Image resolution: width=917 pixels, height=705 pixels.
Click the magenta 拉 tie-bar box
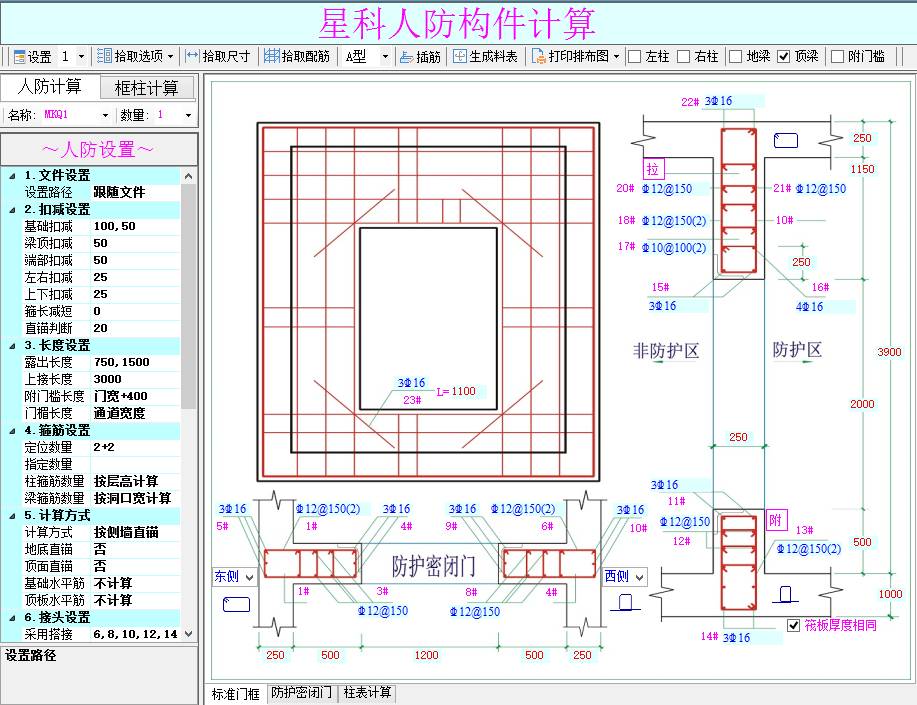point(653,169)
